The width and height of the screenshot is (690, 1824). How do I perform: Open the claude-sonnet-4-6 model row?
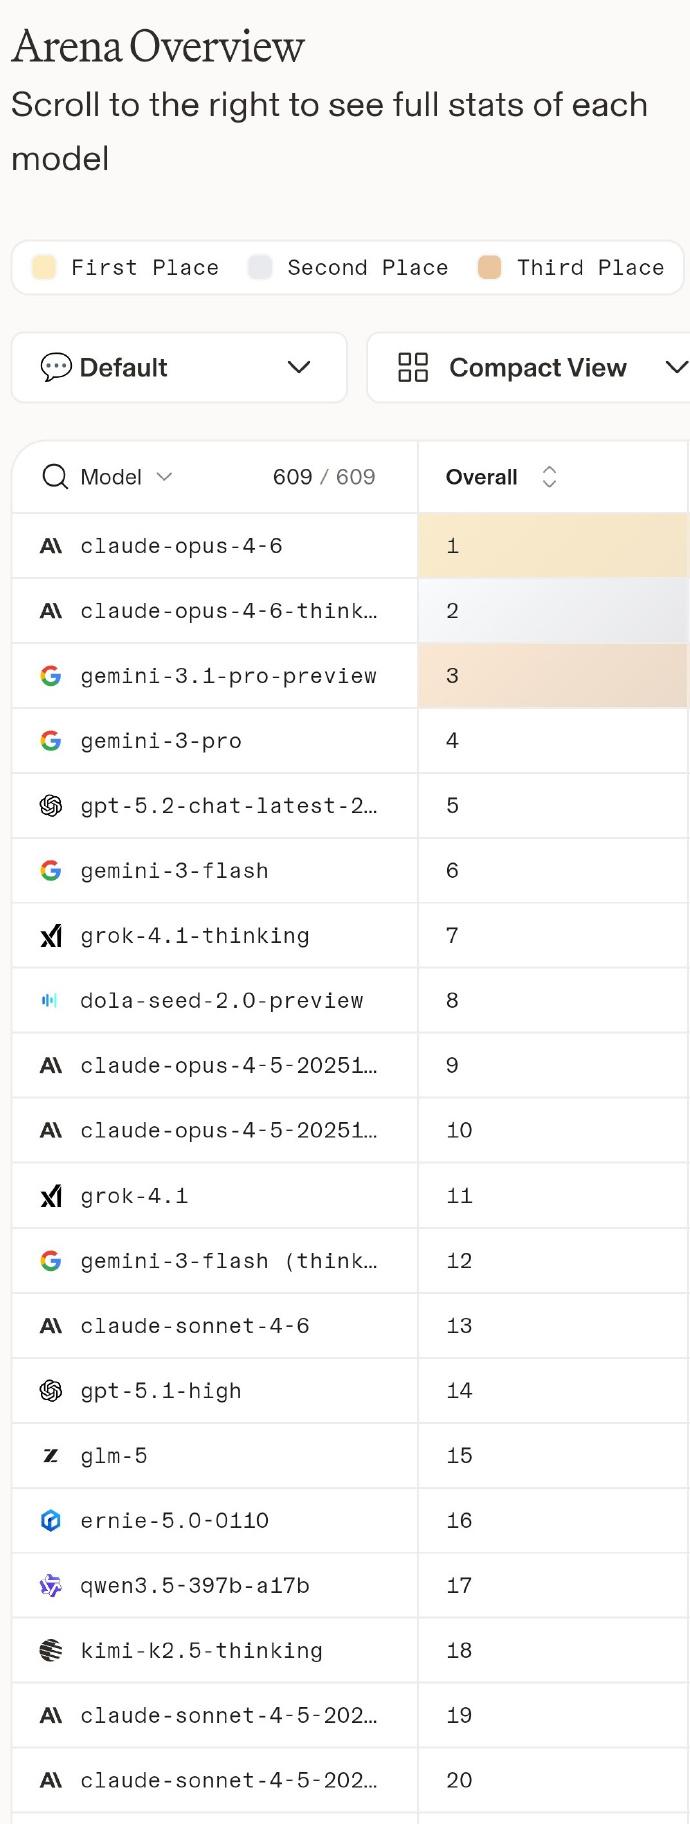tap(195, 1326)
